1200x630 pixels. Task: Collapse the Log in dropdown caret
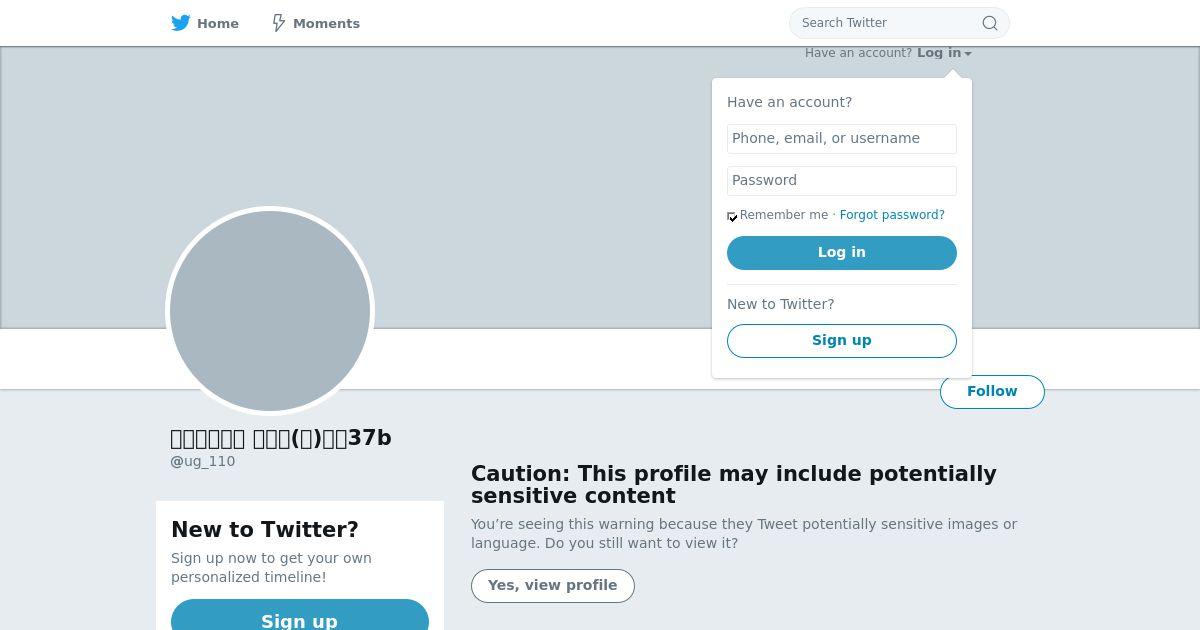(x=968, y=54)
